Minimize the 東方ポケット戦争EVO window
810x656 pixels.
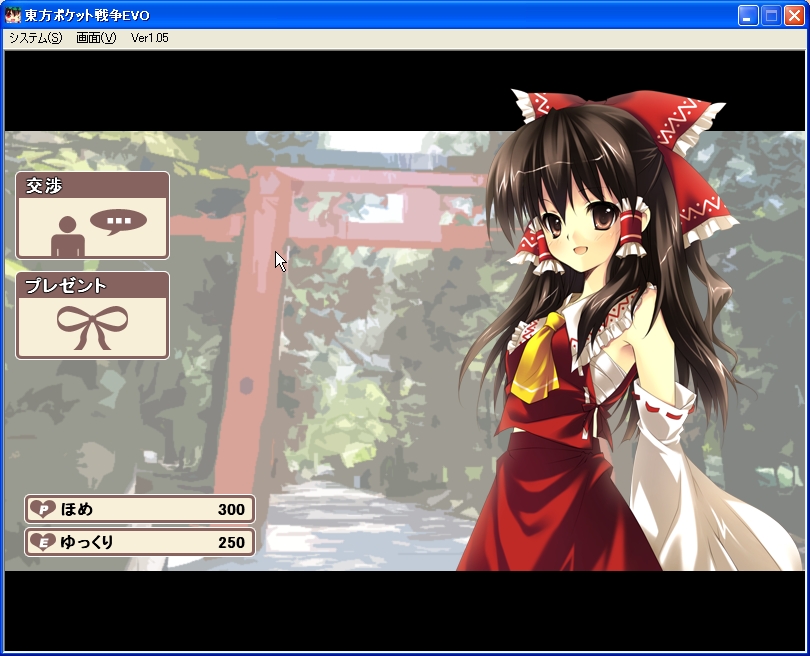tap(747, 15)
